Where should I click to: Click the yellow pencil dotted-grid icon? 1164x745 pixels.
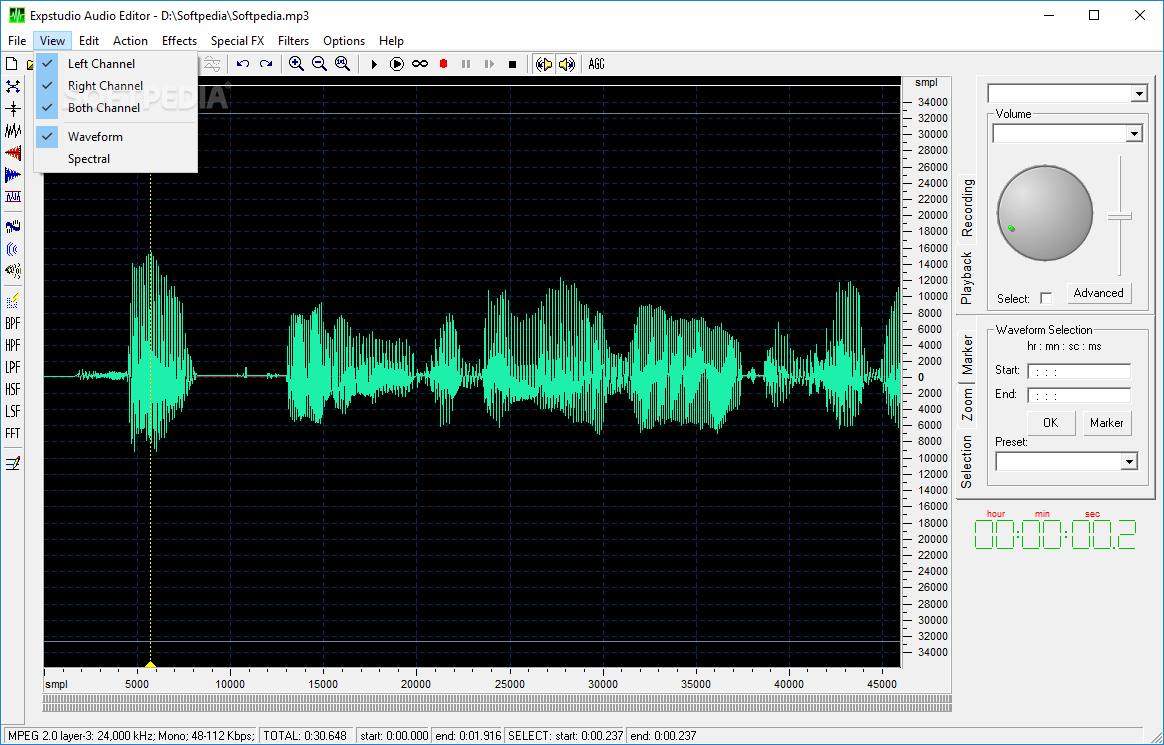13,301
